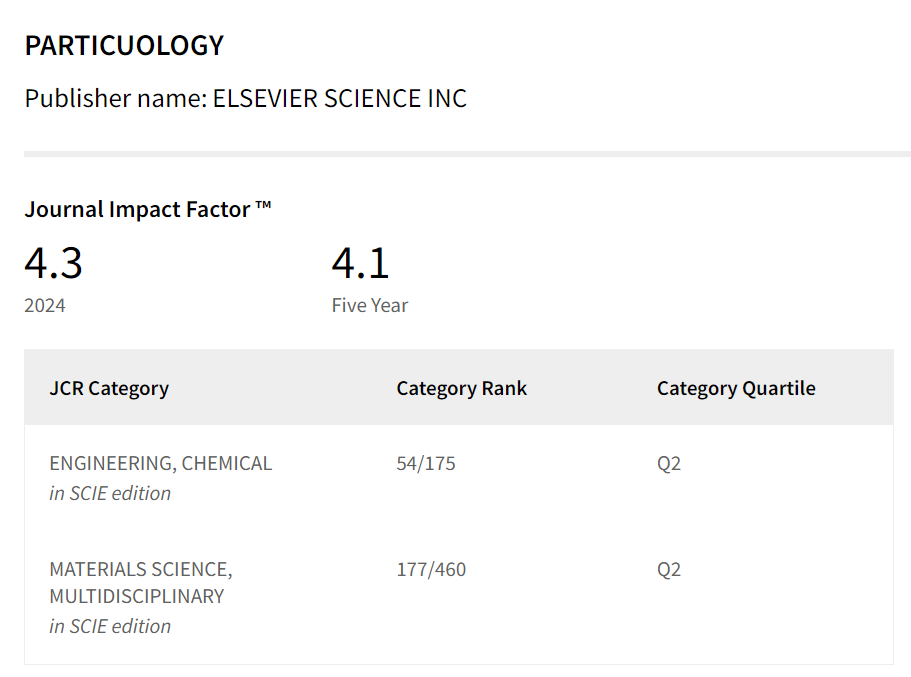Click the 177/460 category rank
This screenshot has height=677, width=911.
click(x=431, y=569)
